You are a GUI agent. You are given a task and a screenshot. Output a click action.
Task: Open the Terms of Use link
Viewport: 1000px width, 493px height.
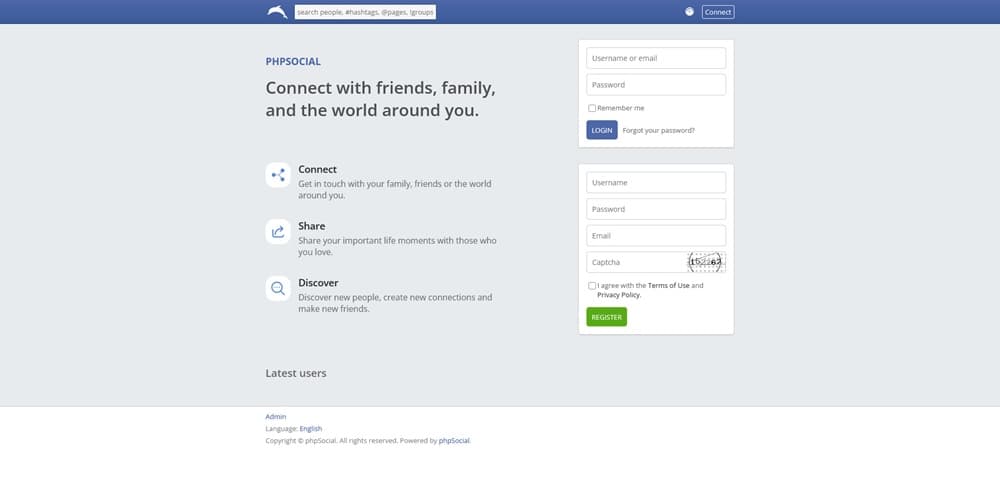tap(668, 286)
